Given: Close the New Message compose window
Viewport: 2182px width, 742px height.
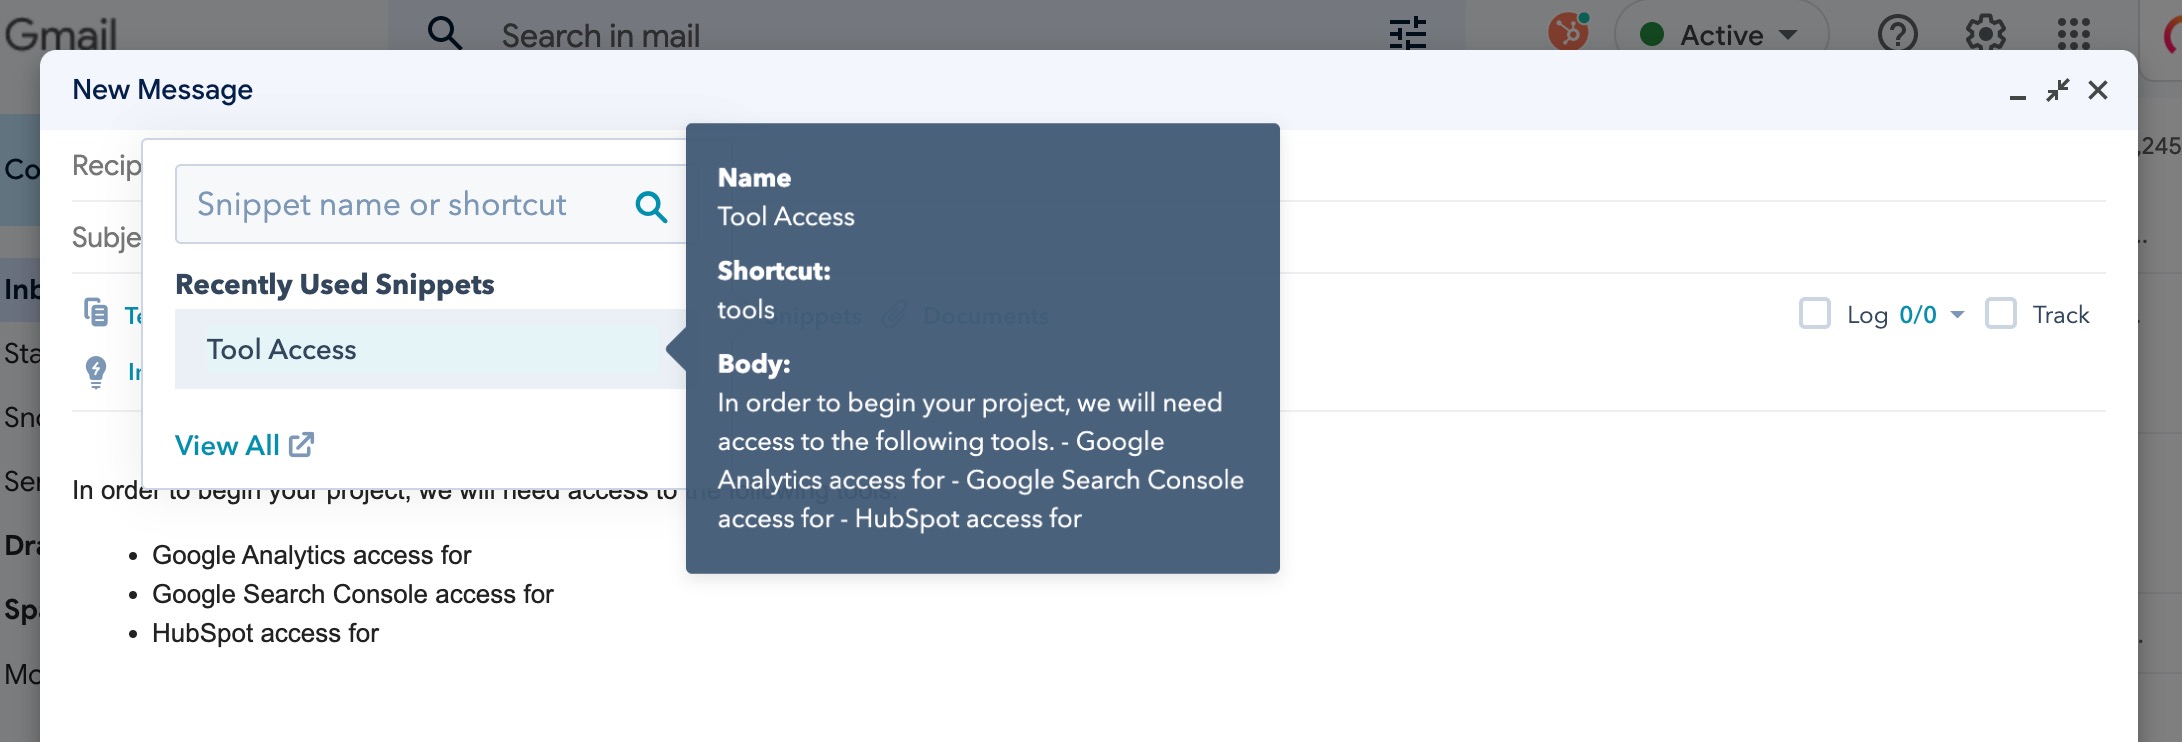Looking at the screenshot, I should click(x=2098, y=91).
